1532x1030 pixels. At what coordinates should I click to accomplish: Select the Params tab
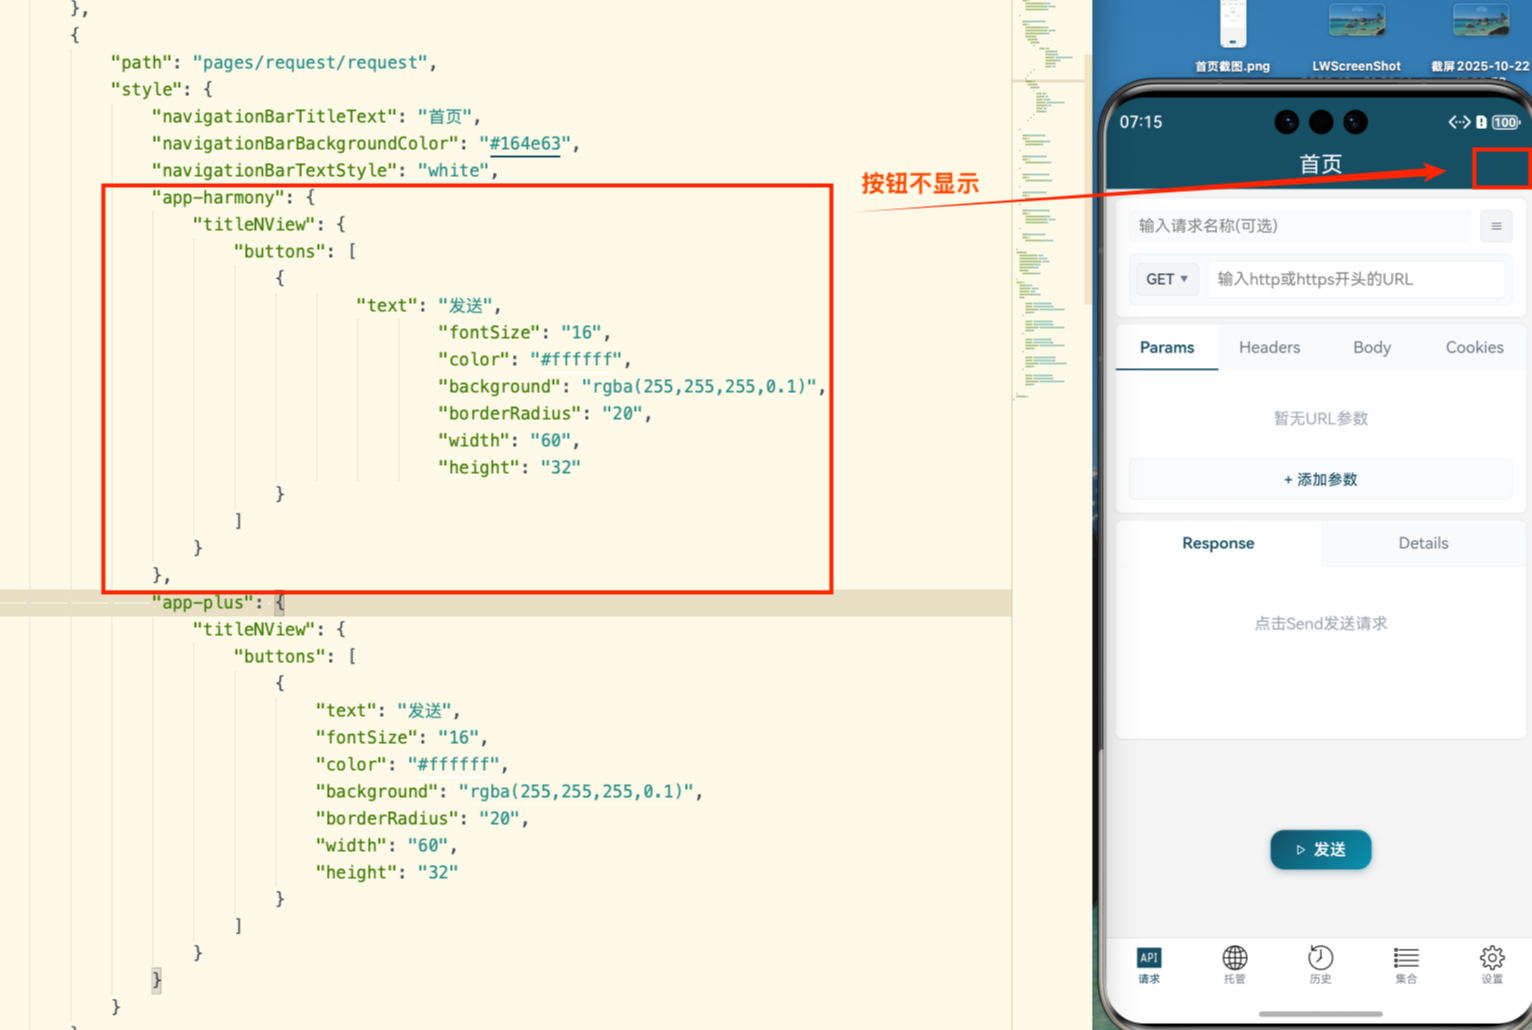1167,348
